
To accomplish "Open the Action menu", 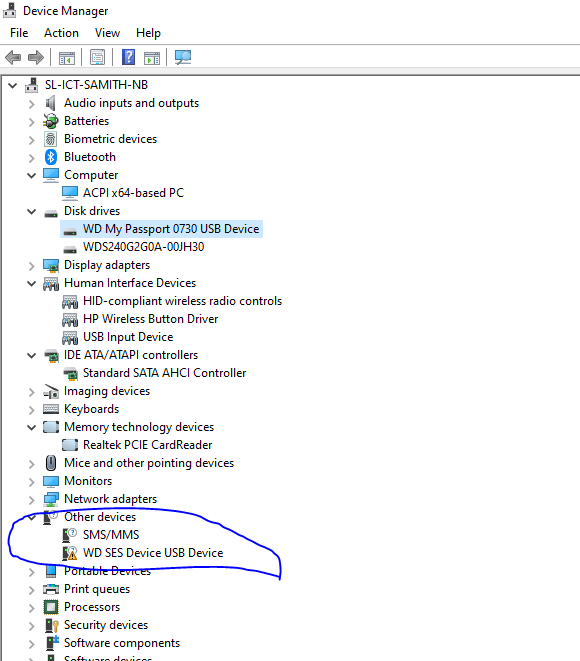I will pyautogui.click(x=62, y=33).
